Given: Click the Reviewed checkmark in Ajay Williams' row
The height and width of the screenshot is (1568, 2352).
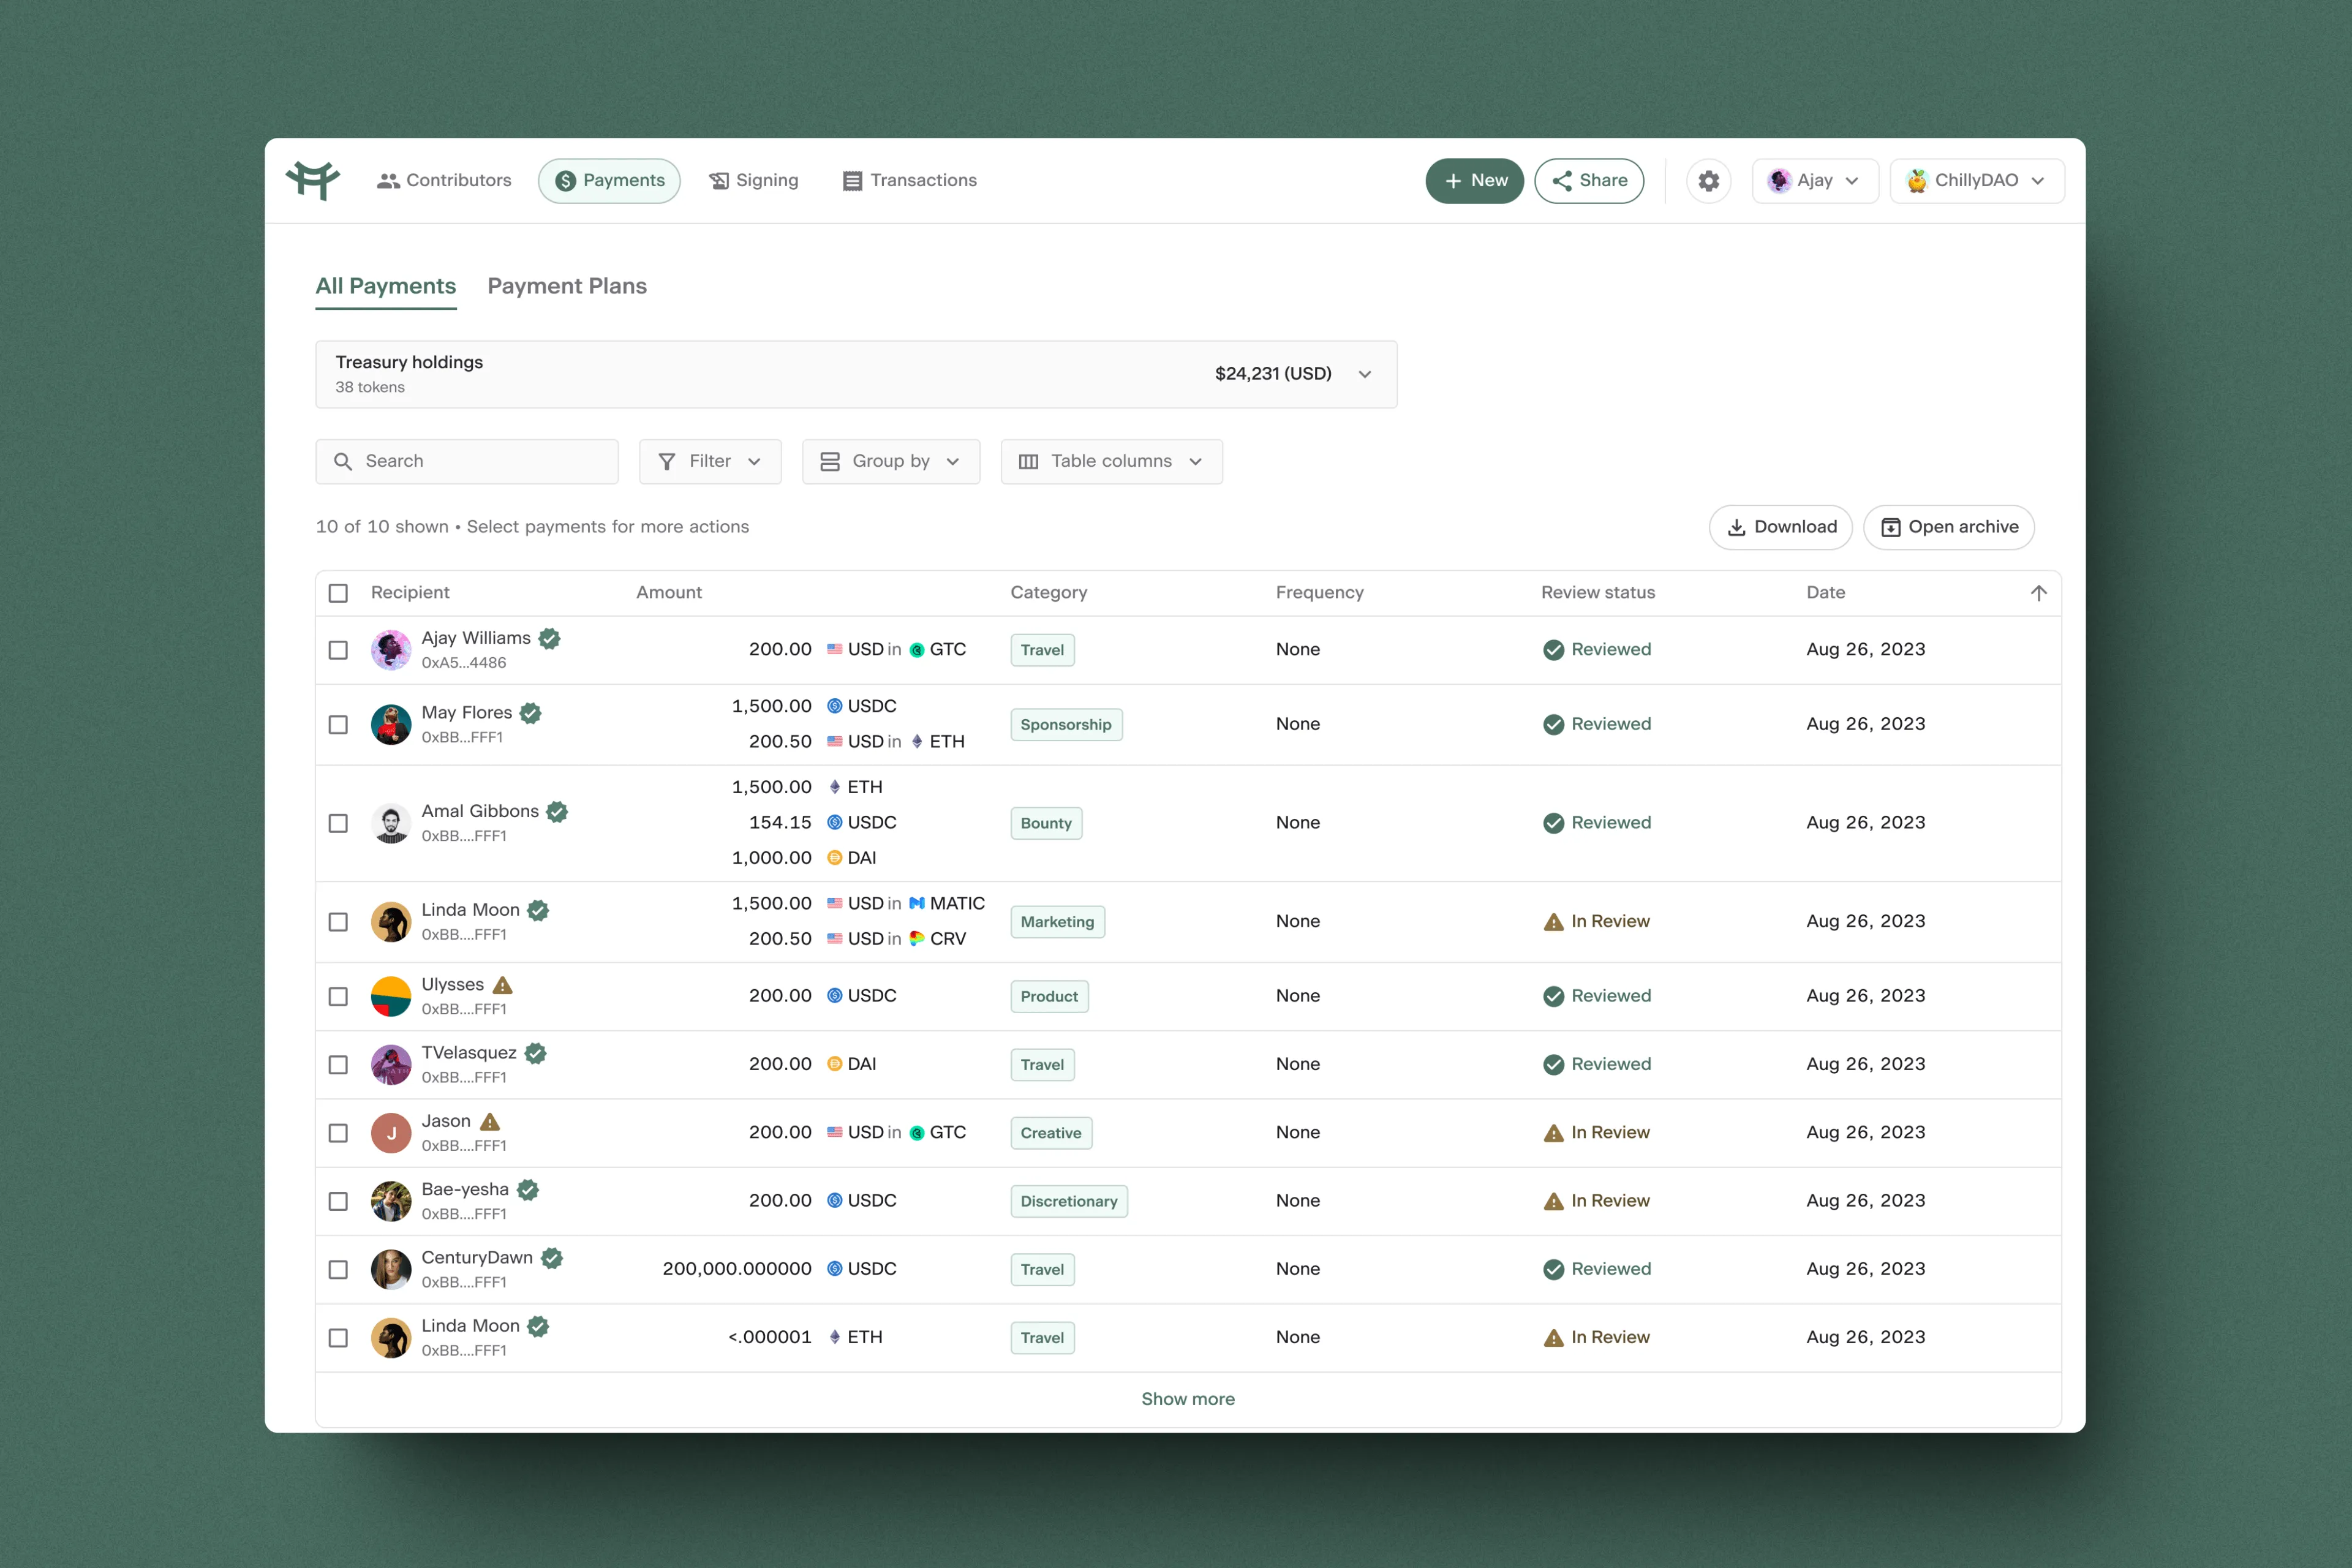Looking at the screenshot, I should pos(1553,650).
